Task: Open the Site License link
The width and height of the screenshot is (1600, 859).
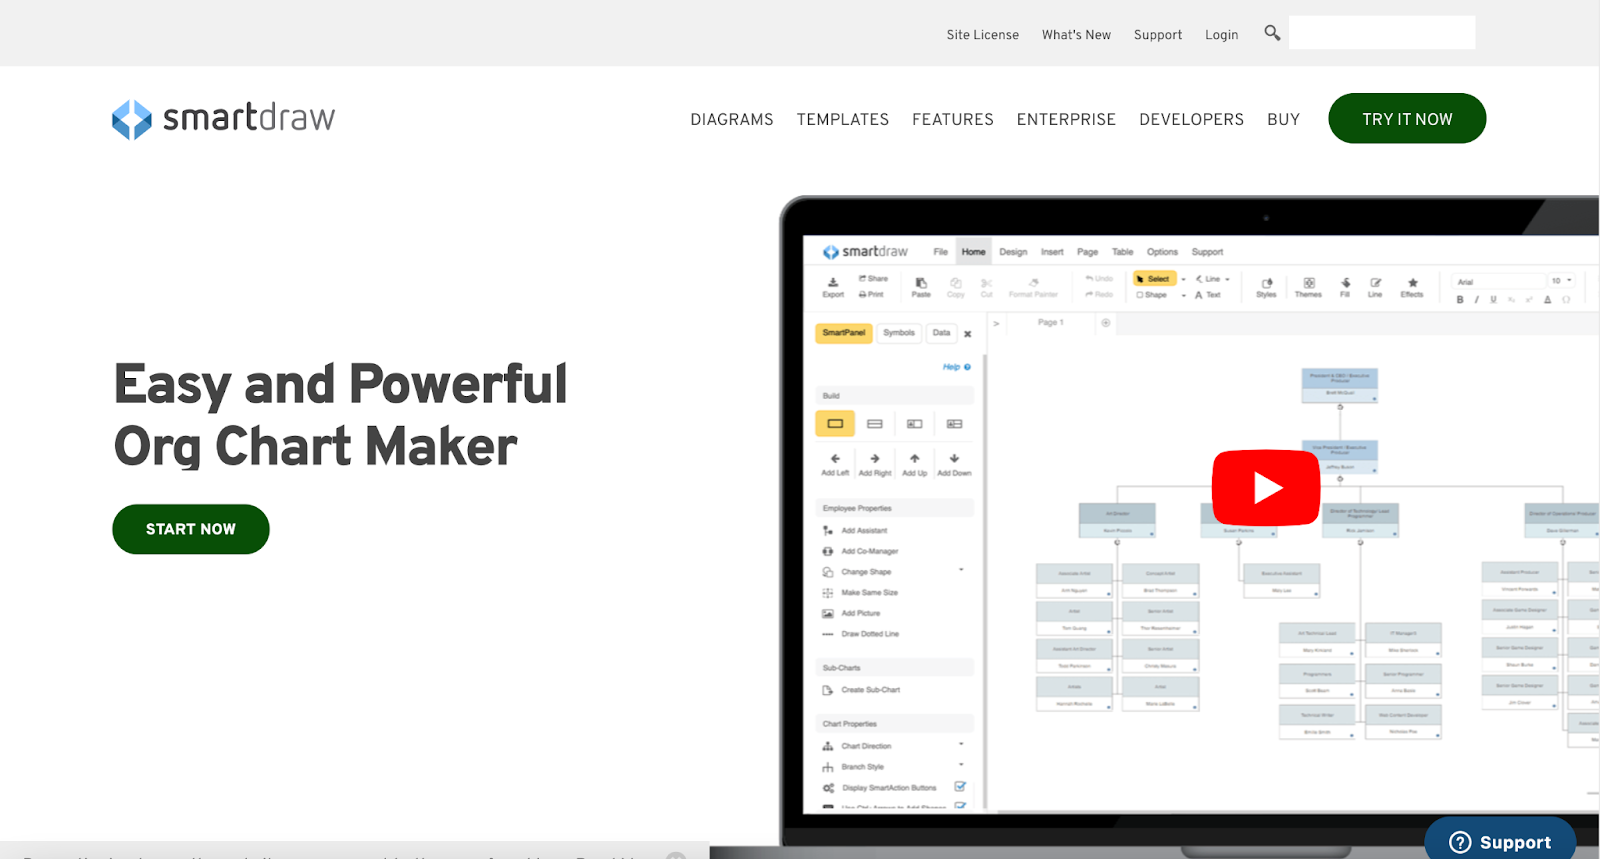Action: [x=983, y=34]
